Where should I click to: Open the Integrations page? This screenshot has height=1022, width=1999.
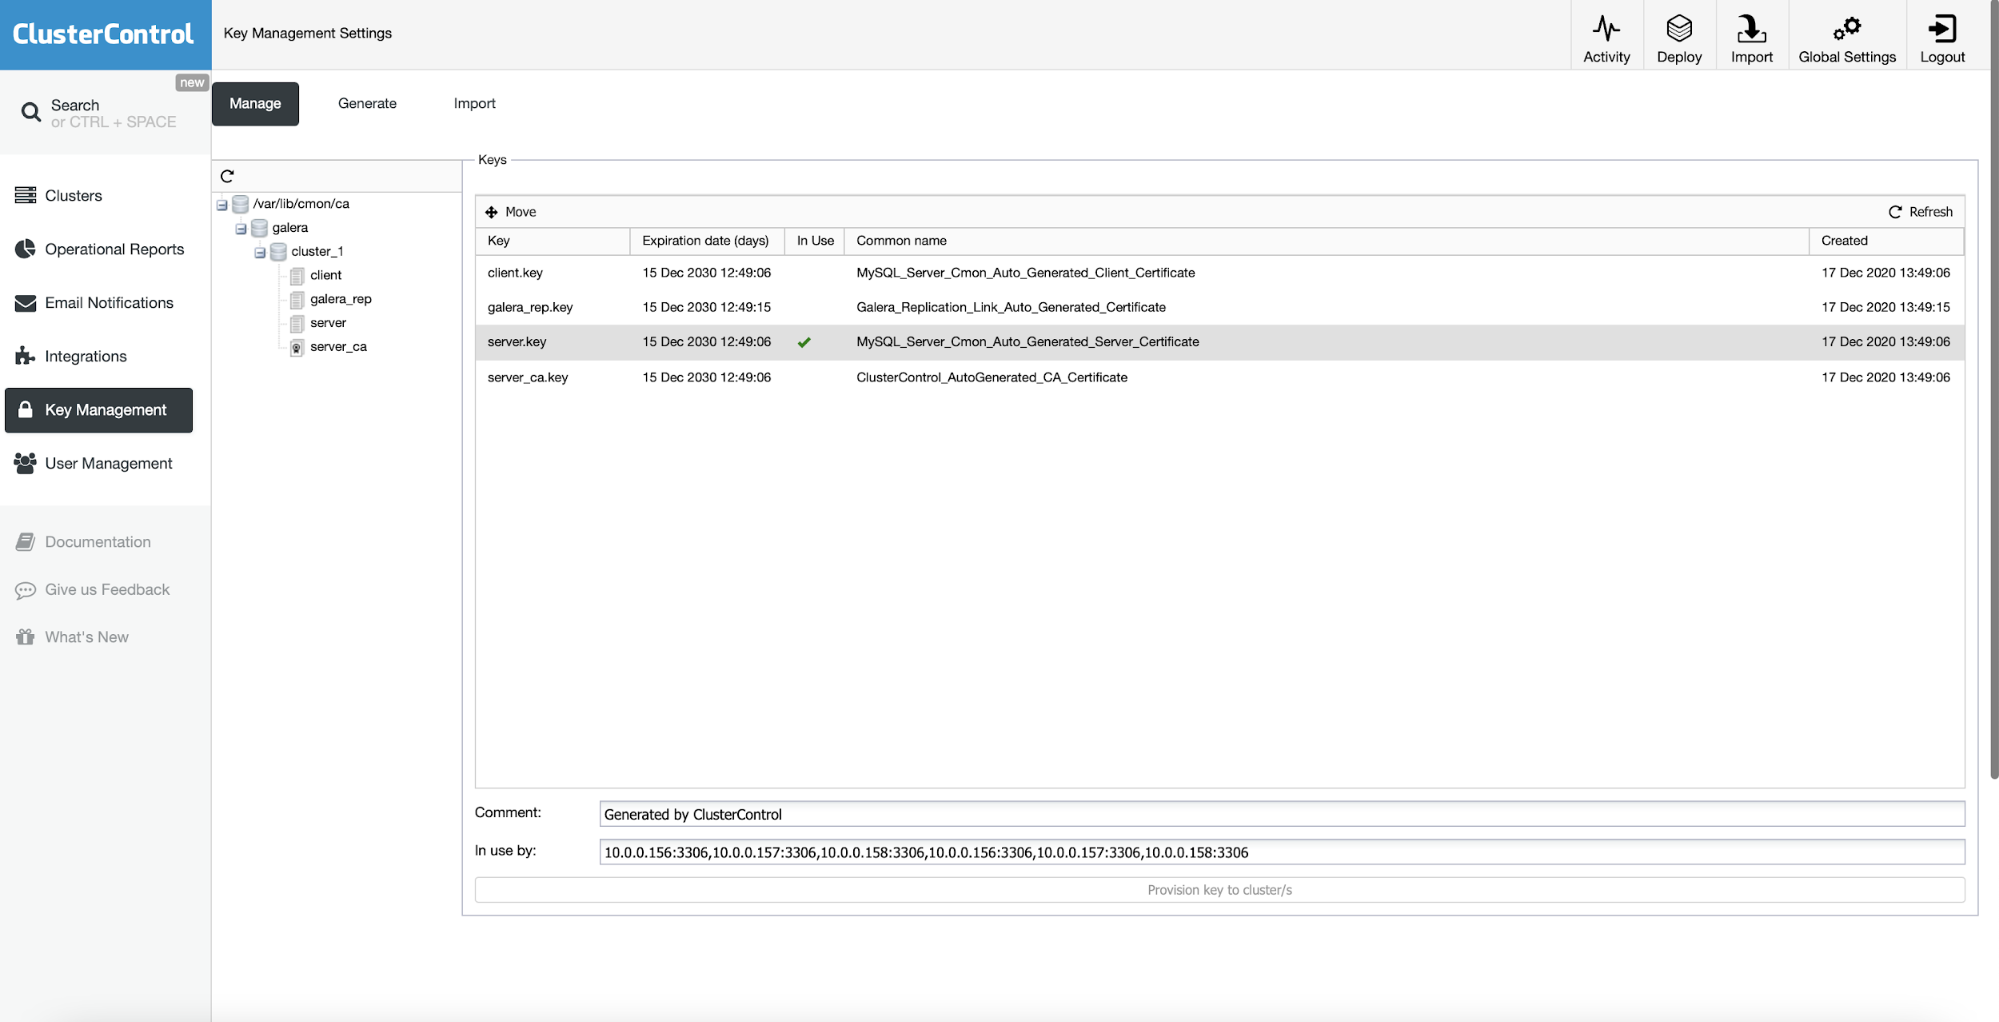pos(85,356)
